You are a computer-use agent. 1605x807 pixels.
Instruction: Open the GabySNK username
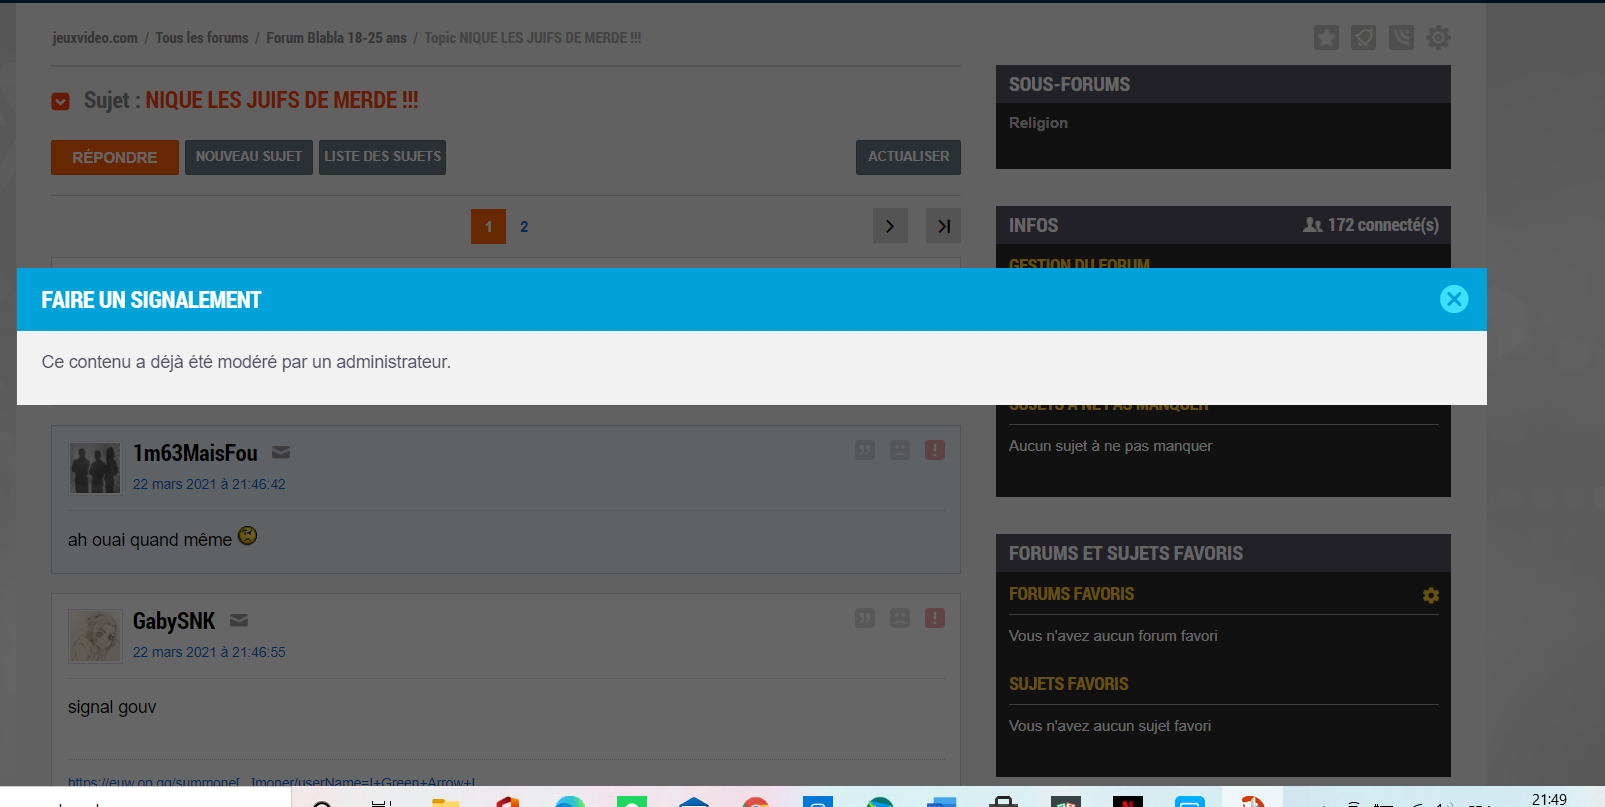174,621
